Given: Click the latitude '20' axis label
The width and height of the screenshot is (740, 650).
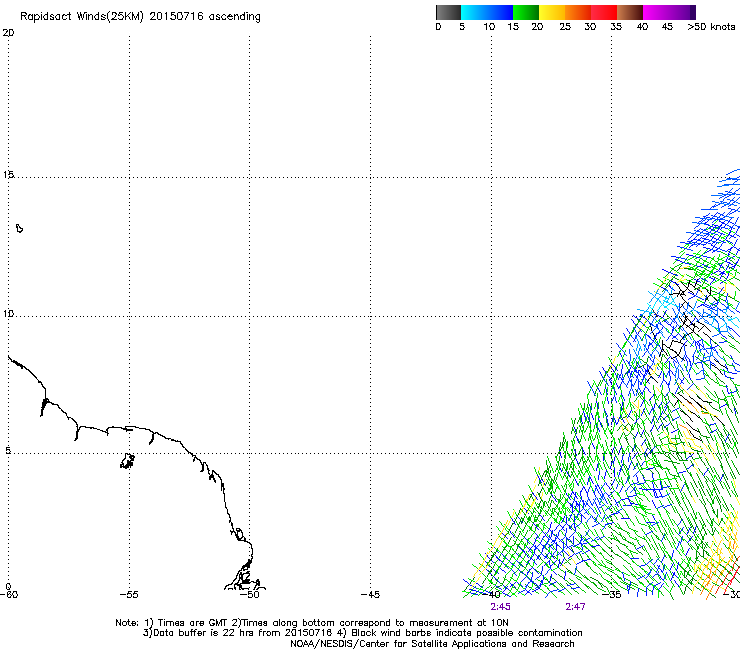Looking at the screenshot, I should pyautogui.click(x=8, y=33).
